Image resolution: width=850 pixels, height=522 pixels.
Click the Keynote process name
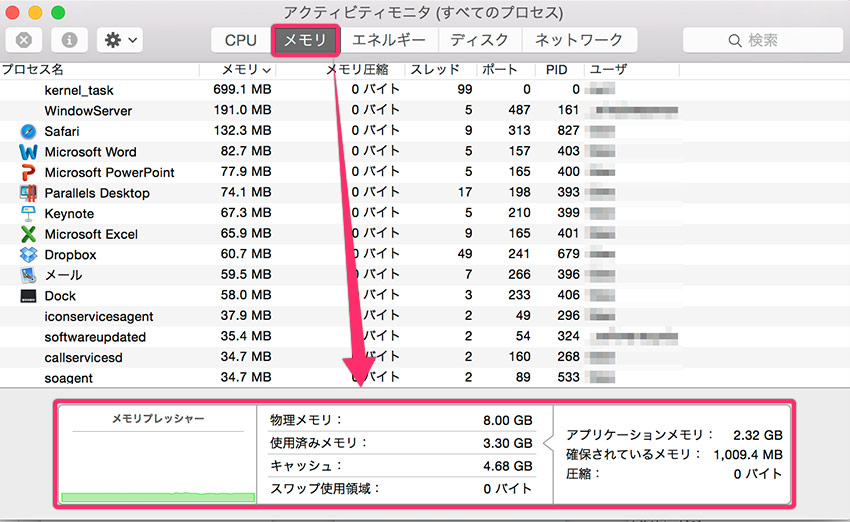tap(69, 214)
